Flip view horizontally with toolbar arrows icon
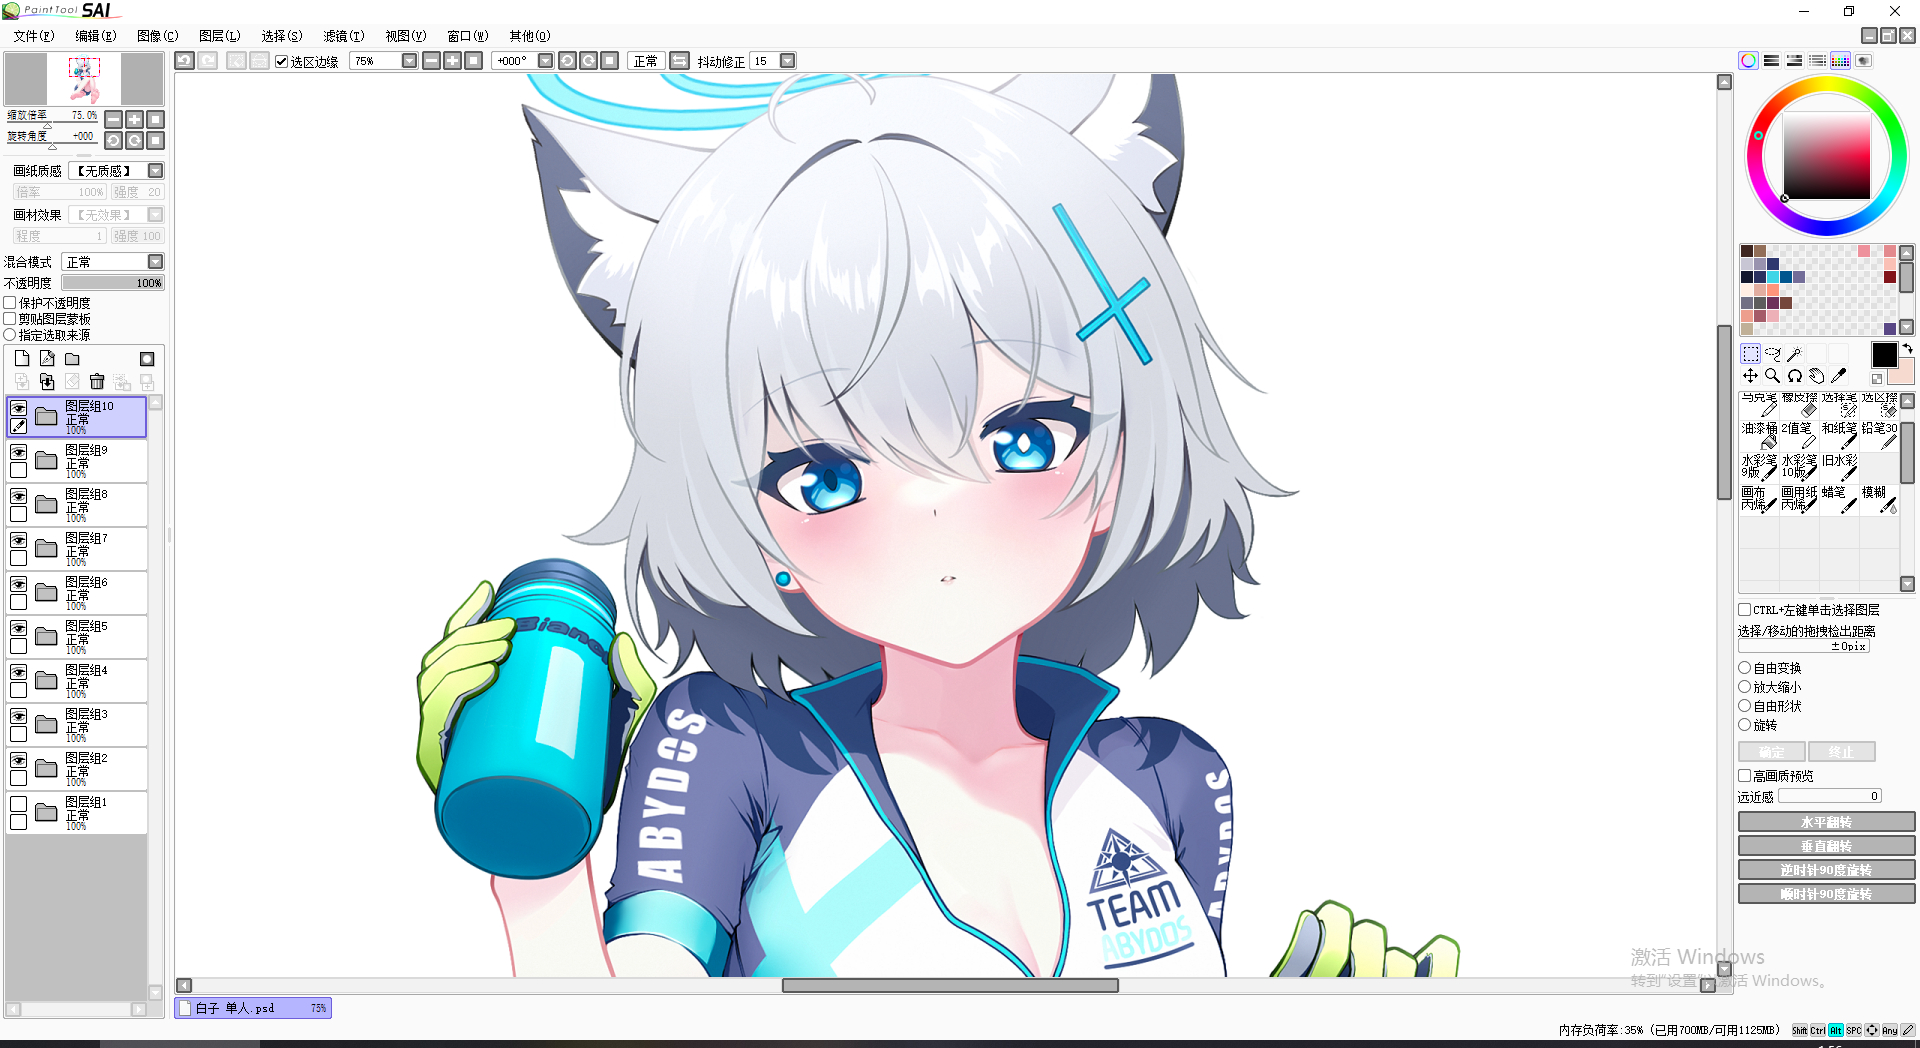This screenshot has height=1048, width=1920. click(x=679, y=61)
